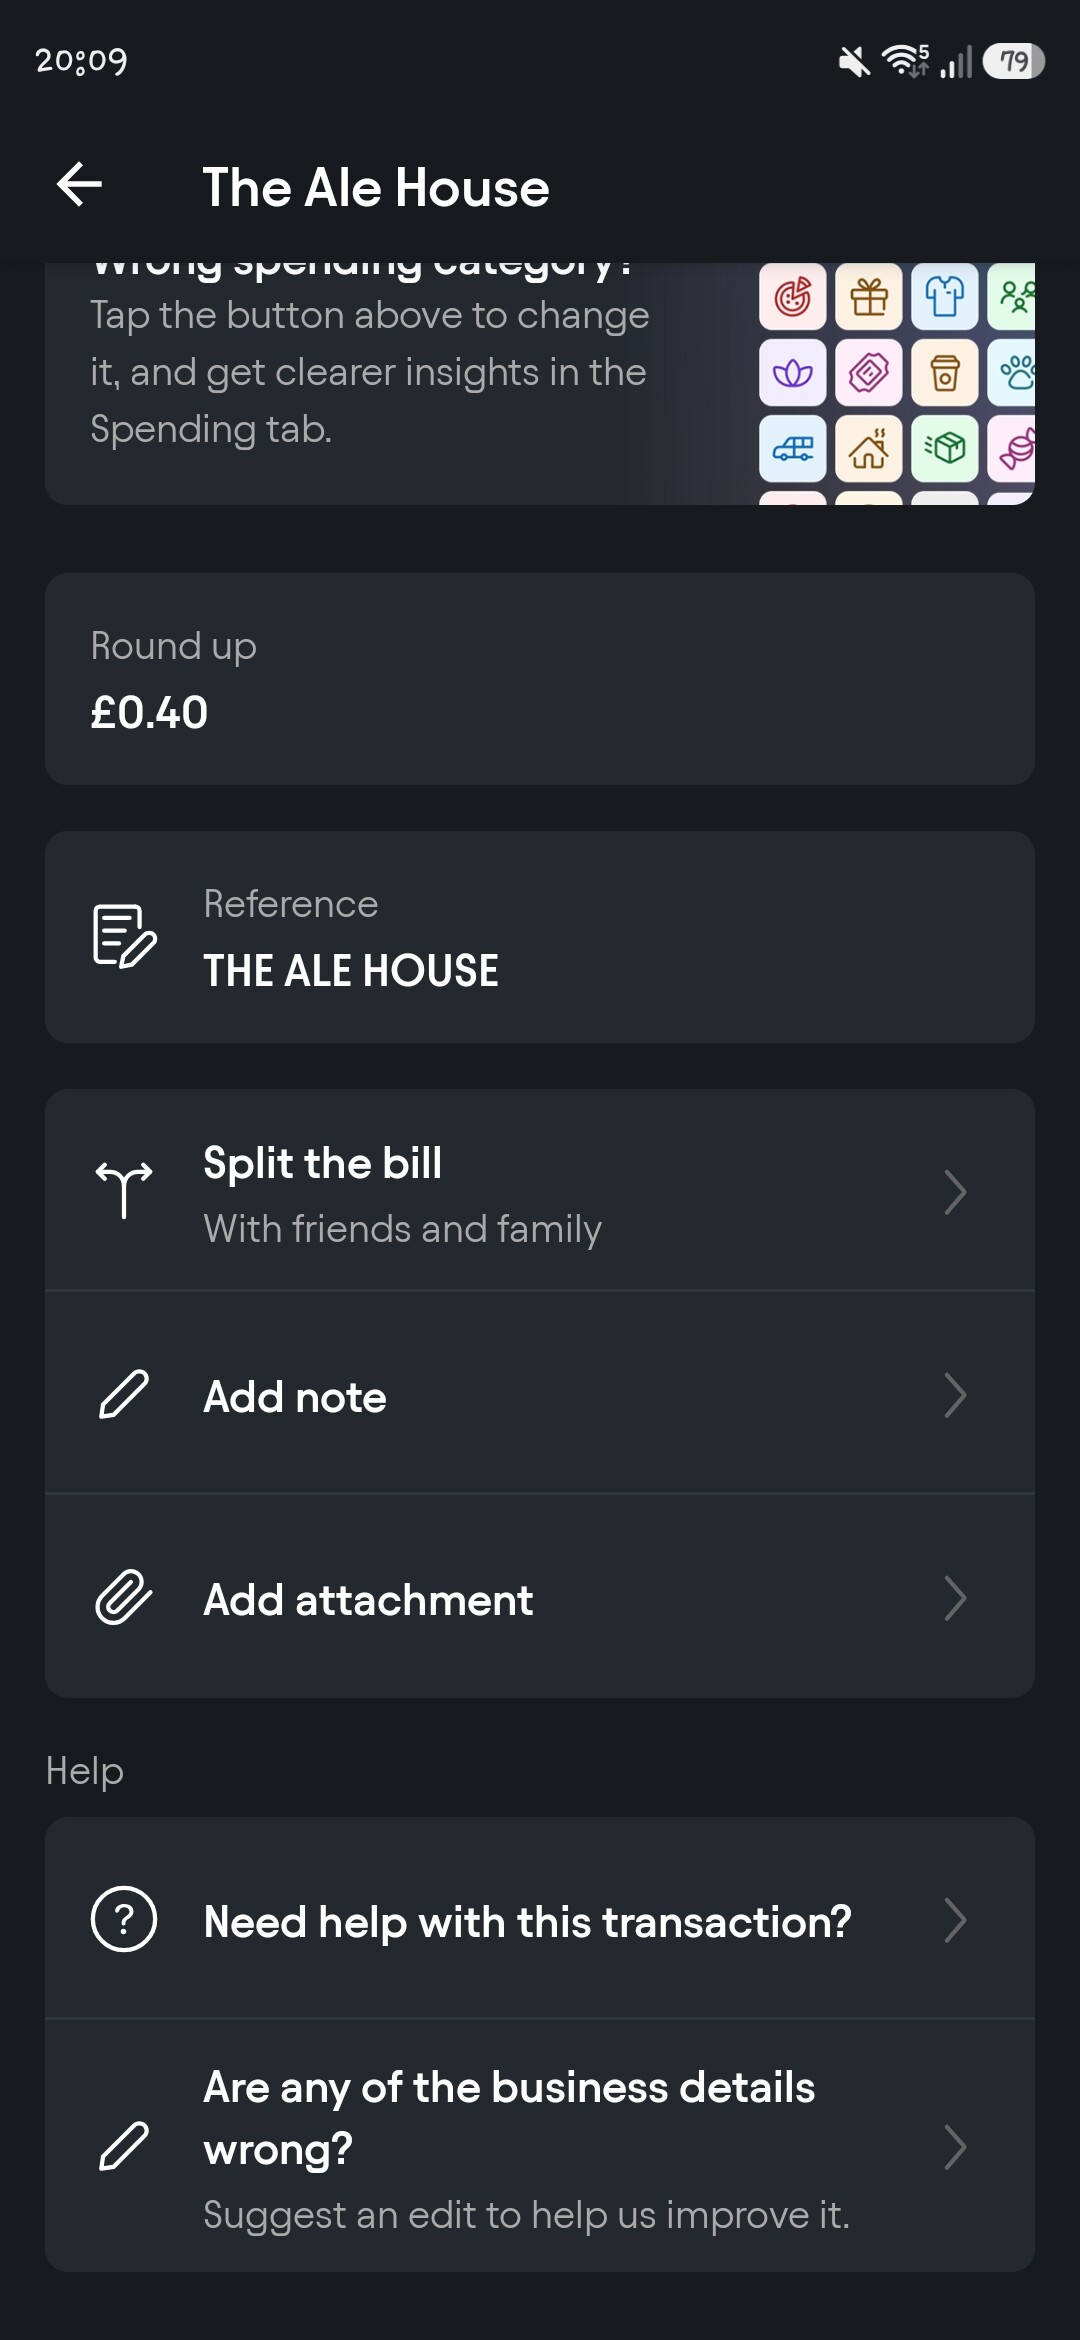The image size is (1080, 2340).
Task: Tap the Round up £0.40 card
Action: pos(540,679)
